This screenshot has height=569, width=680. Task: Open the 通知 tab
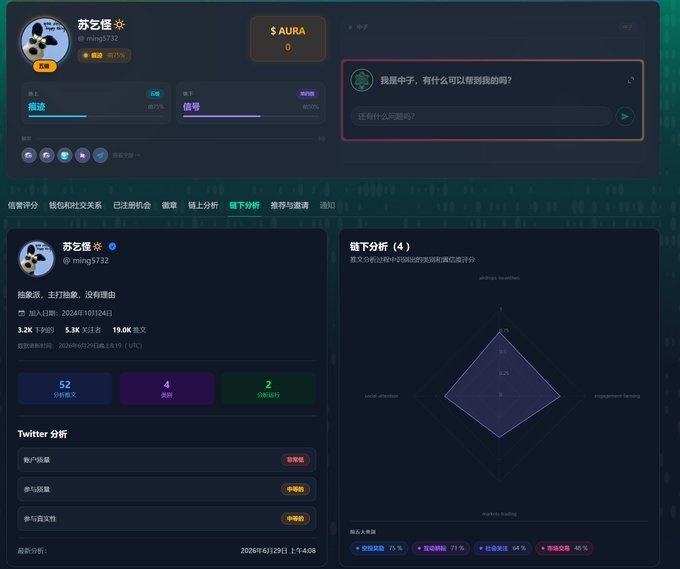[x=327, y=205]
